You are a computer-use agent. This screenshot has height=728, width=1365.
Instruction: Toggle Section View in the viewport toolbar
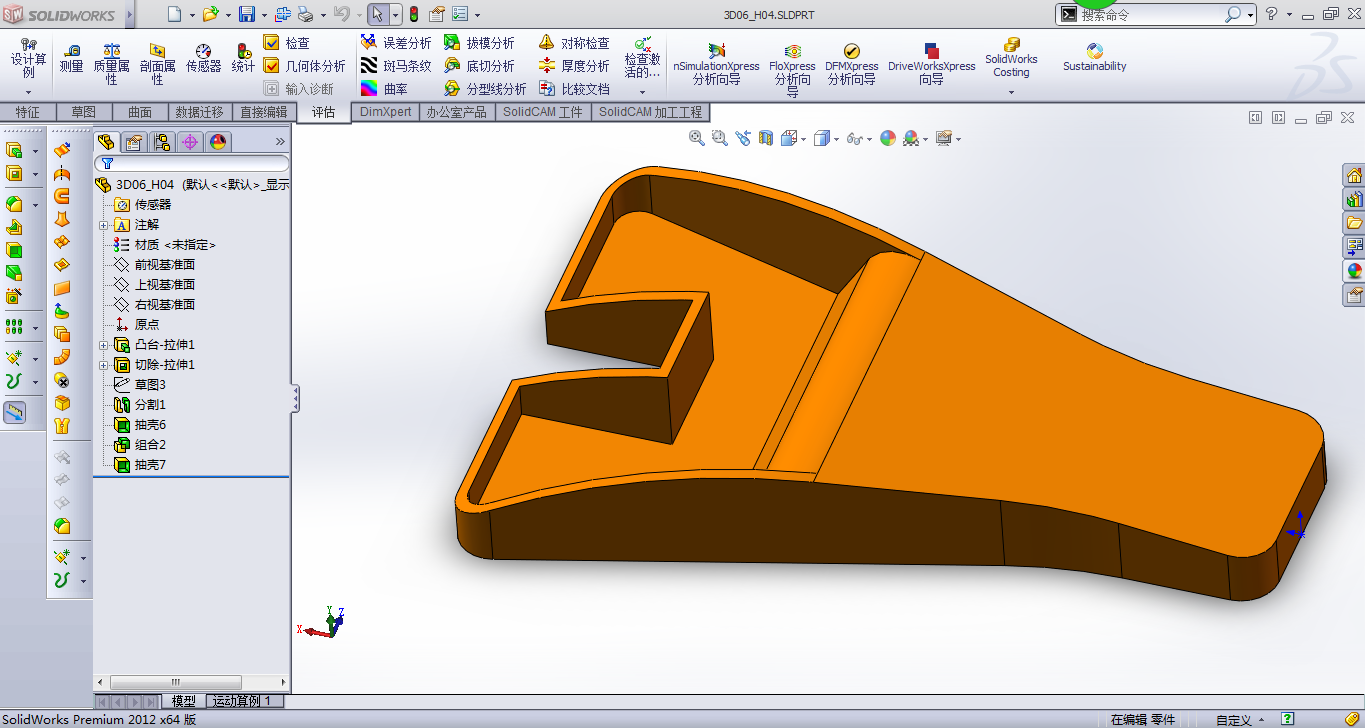coord(766,139)
